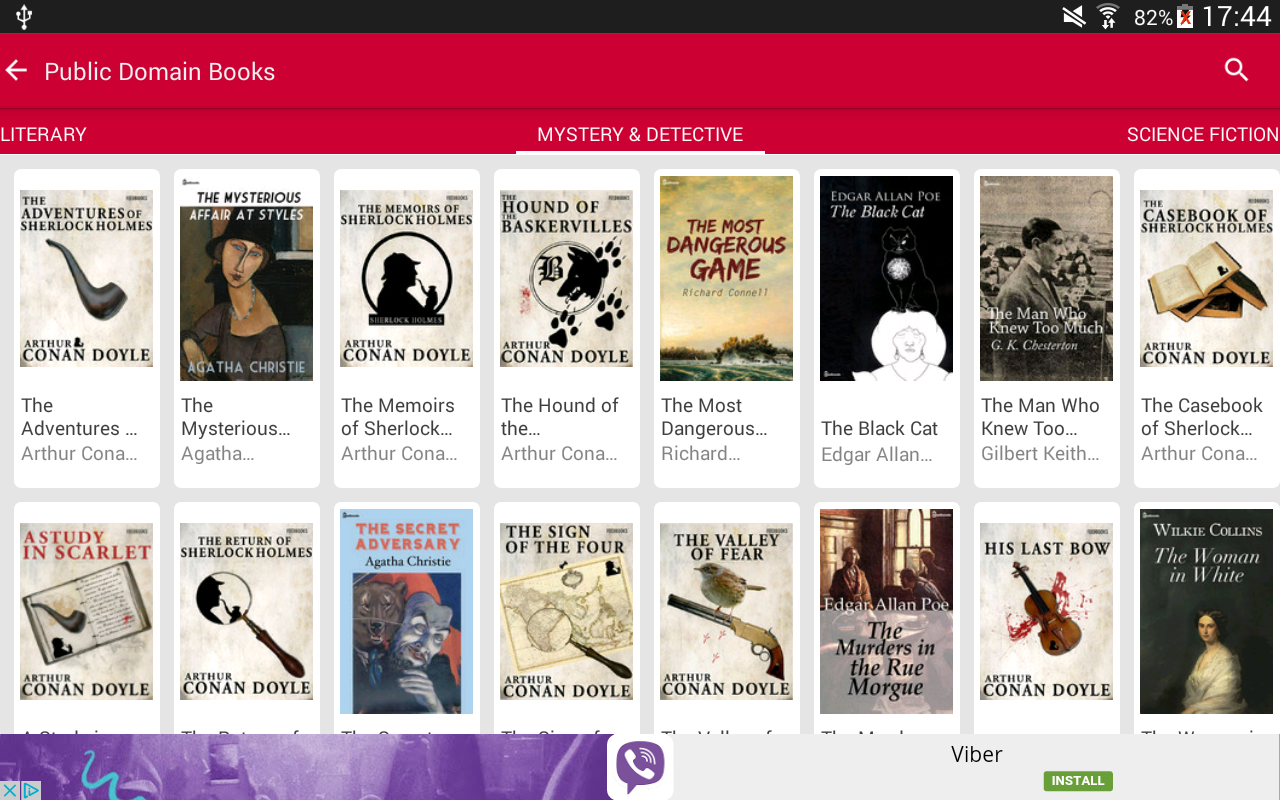Tap the Viber app logo in ad
This screenshot has width=1280, height=800.
[640, 767]
